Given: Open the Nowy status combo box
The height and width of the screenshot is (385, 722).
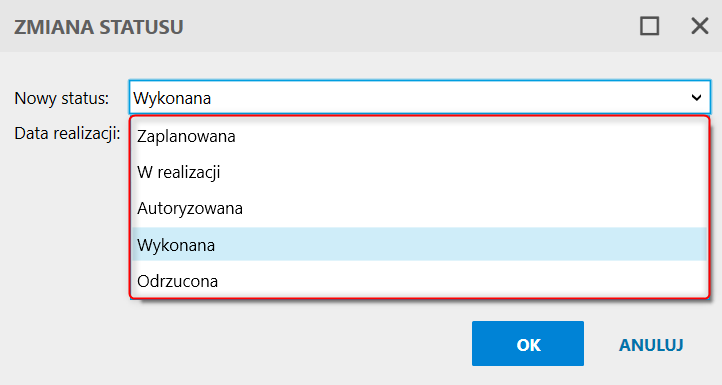Looking at the screenshot, I should pos(419,98).
